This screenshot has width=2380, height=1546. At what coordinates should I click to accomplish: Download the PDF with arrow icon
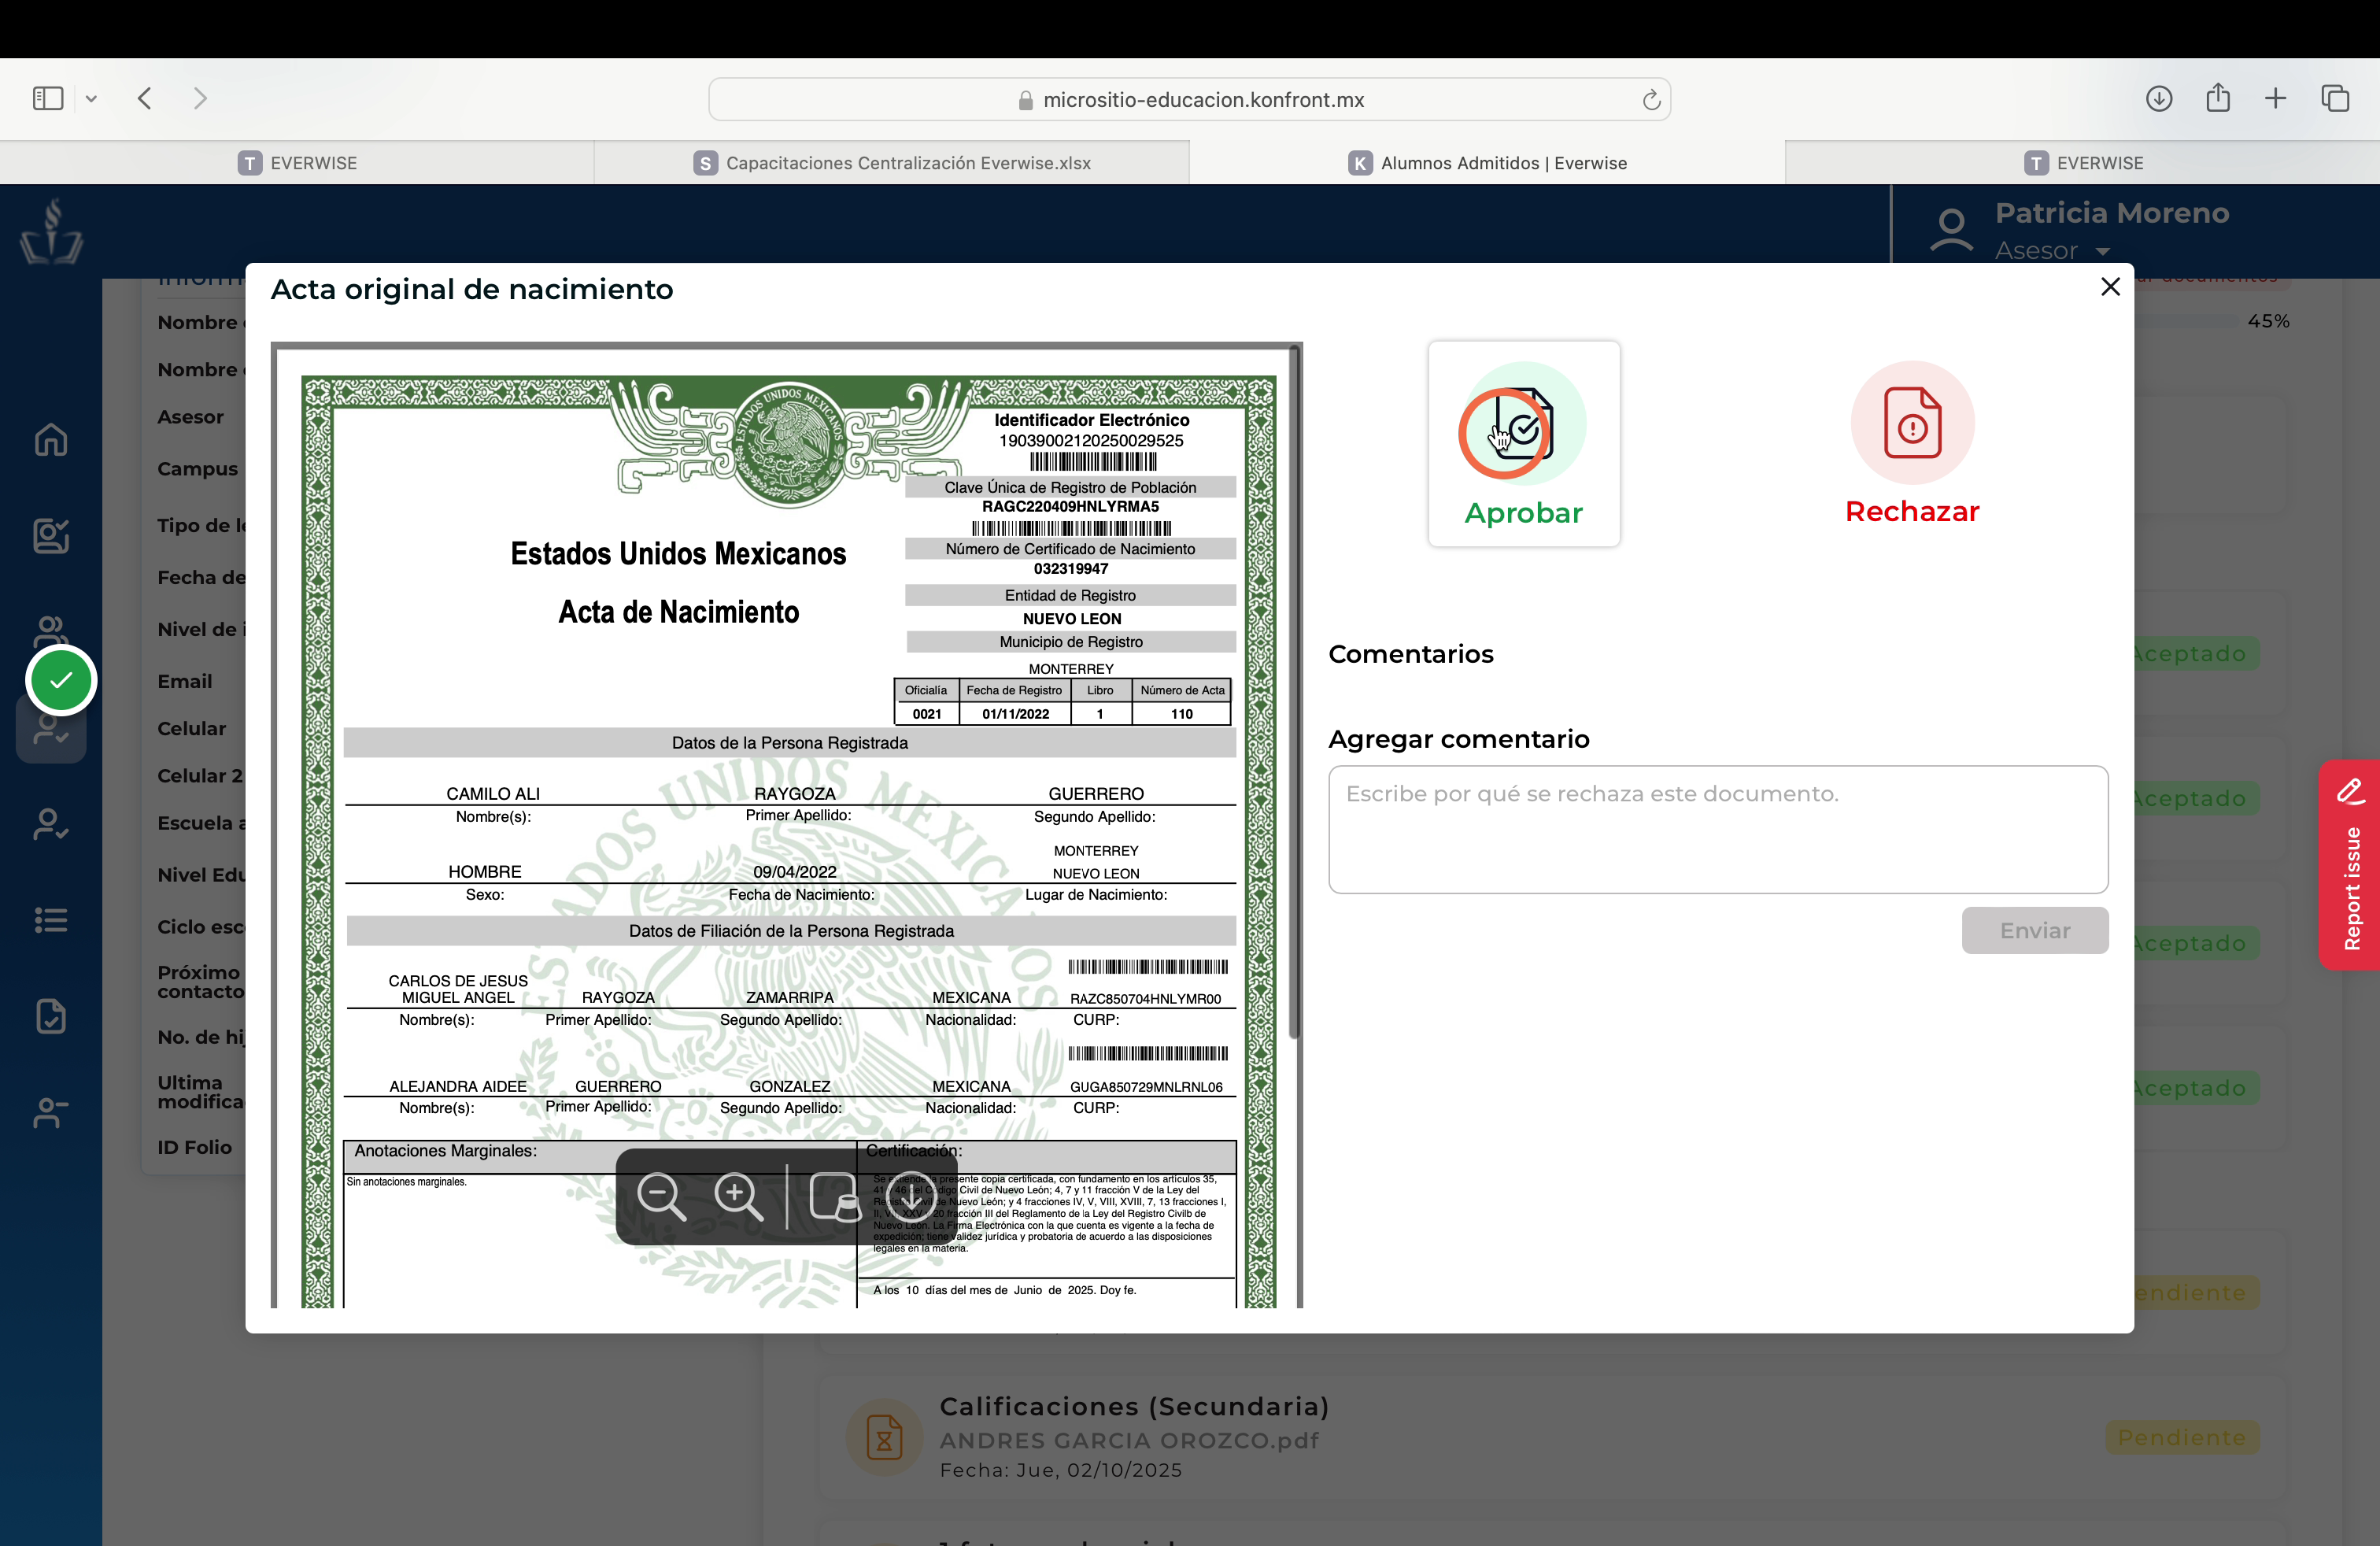911,1196
